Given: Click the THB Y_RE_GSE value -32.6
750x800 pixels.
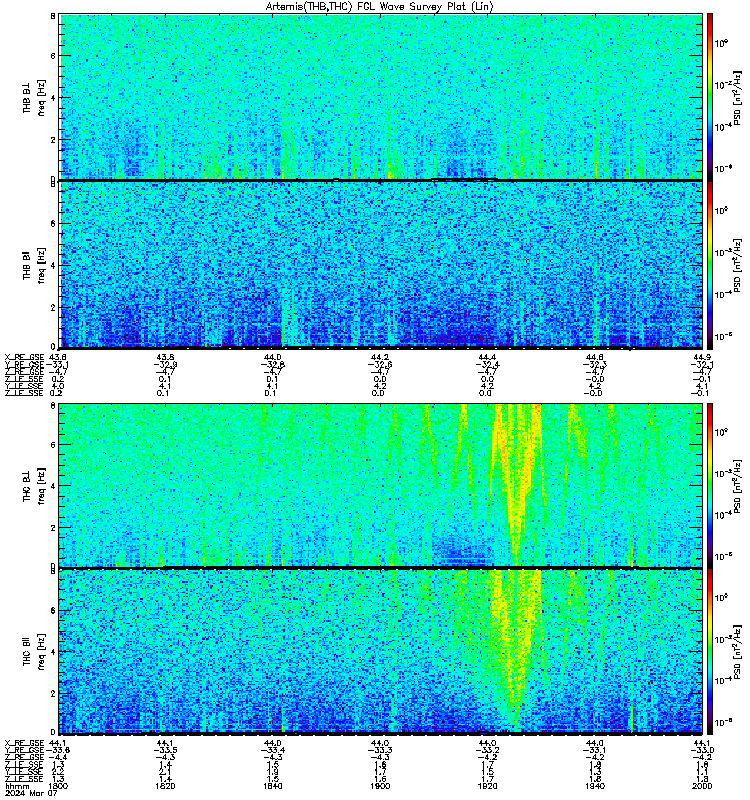Looking at the screenshot, I should 380,364.
